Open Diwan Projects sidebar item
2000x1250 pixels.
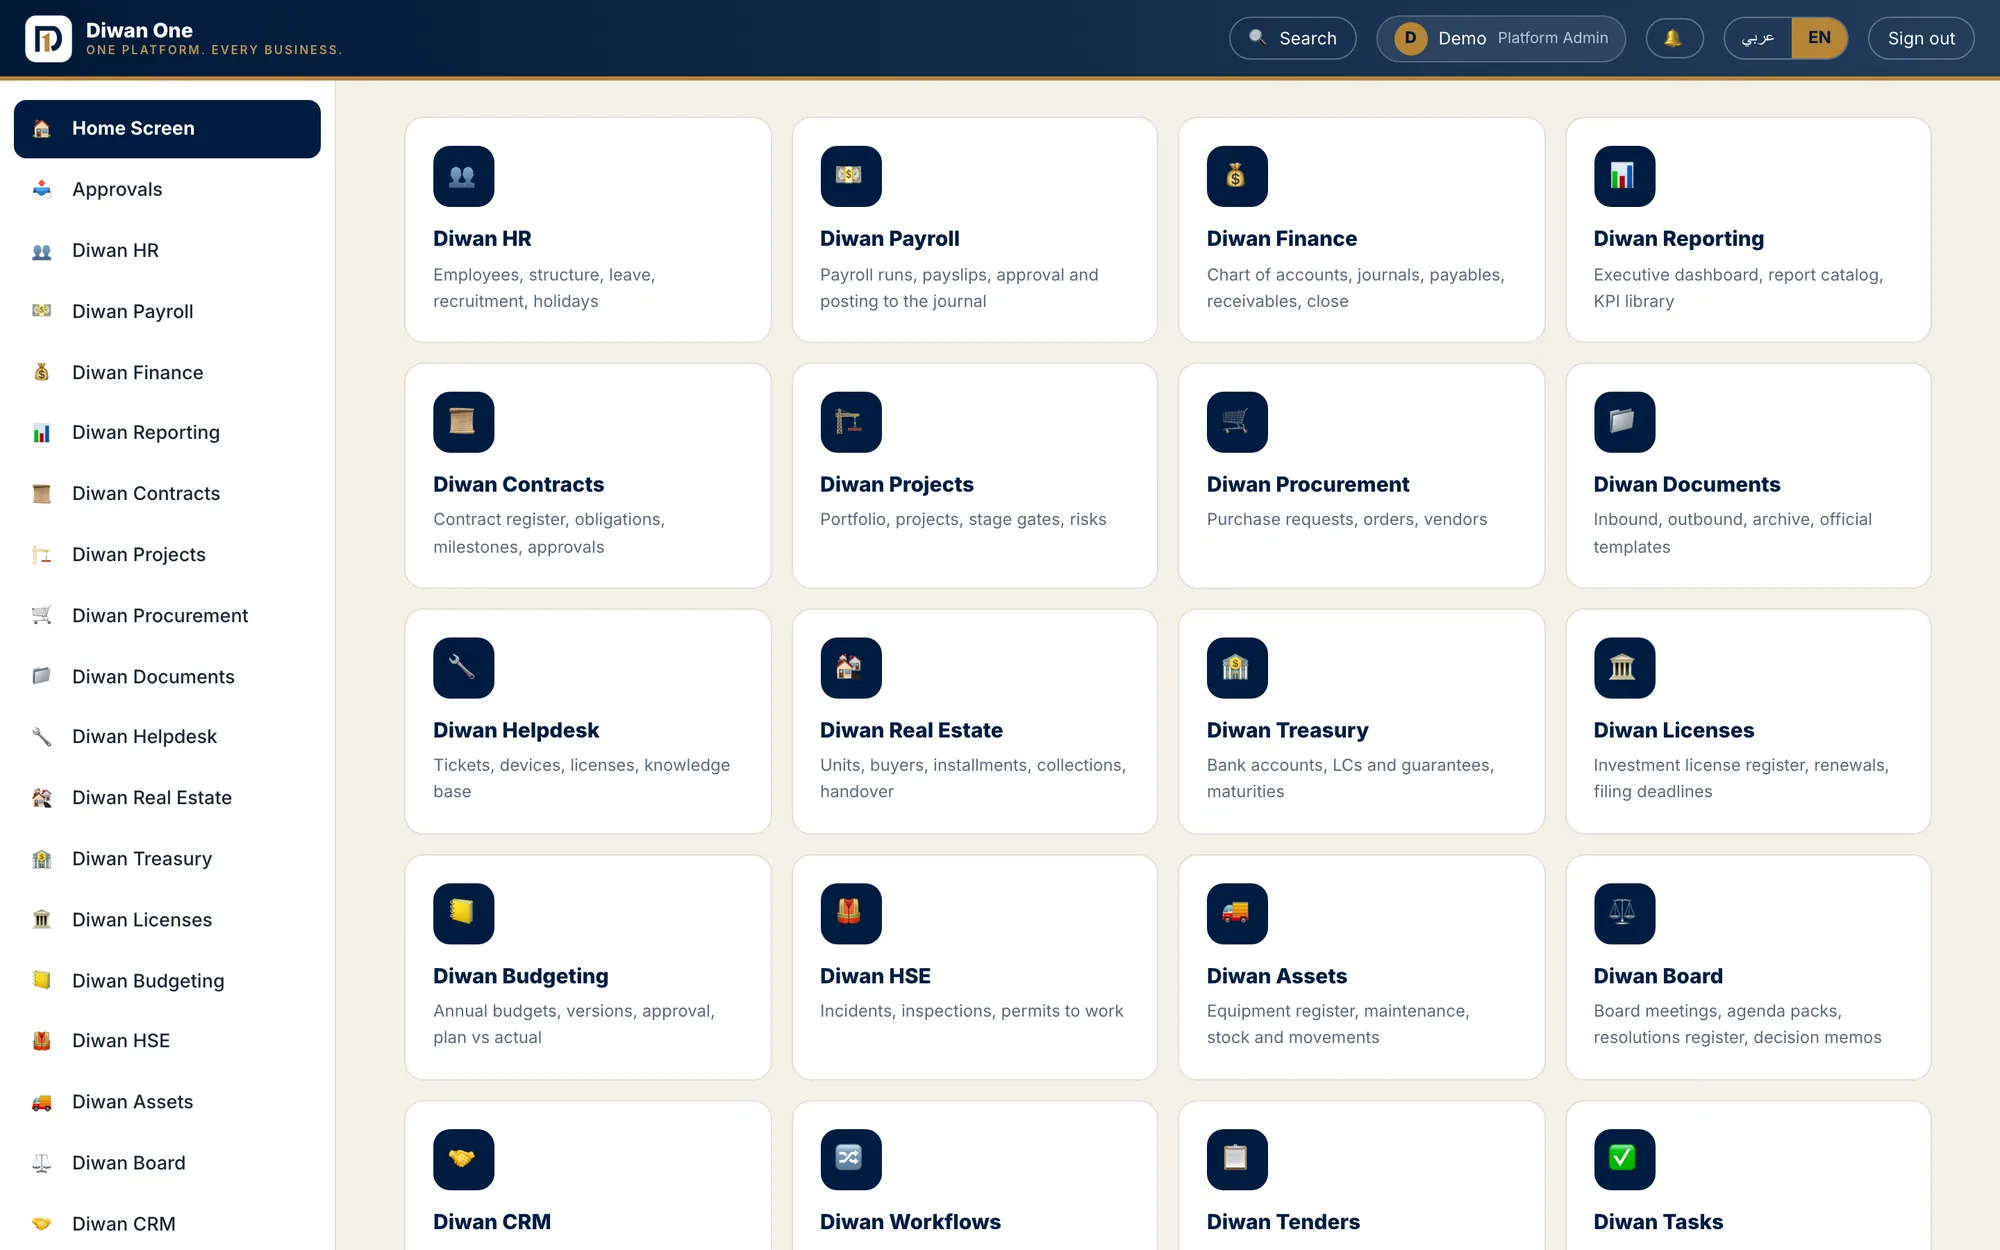pos(167,554)
